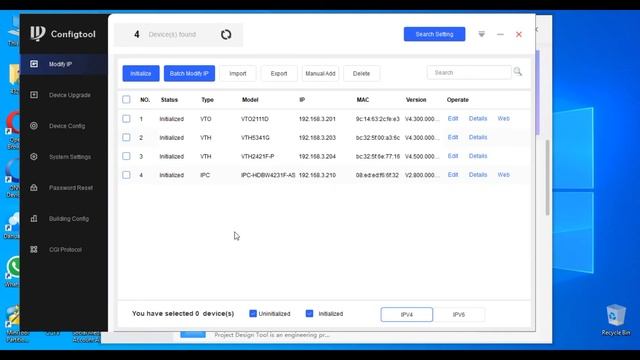Viewport: 640px width, 360px height.
Task: Open System Settings menu label
Action: click(x=70, y=157)
